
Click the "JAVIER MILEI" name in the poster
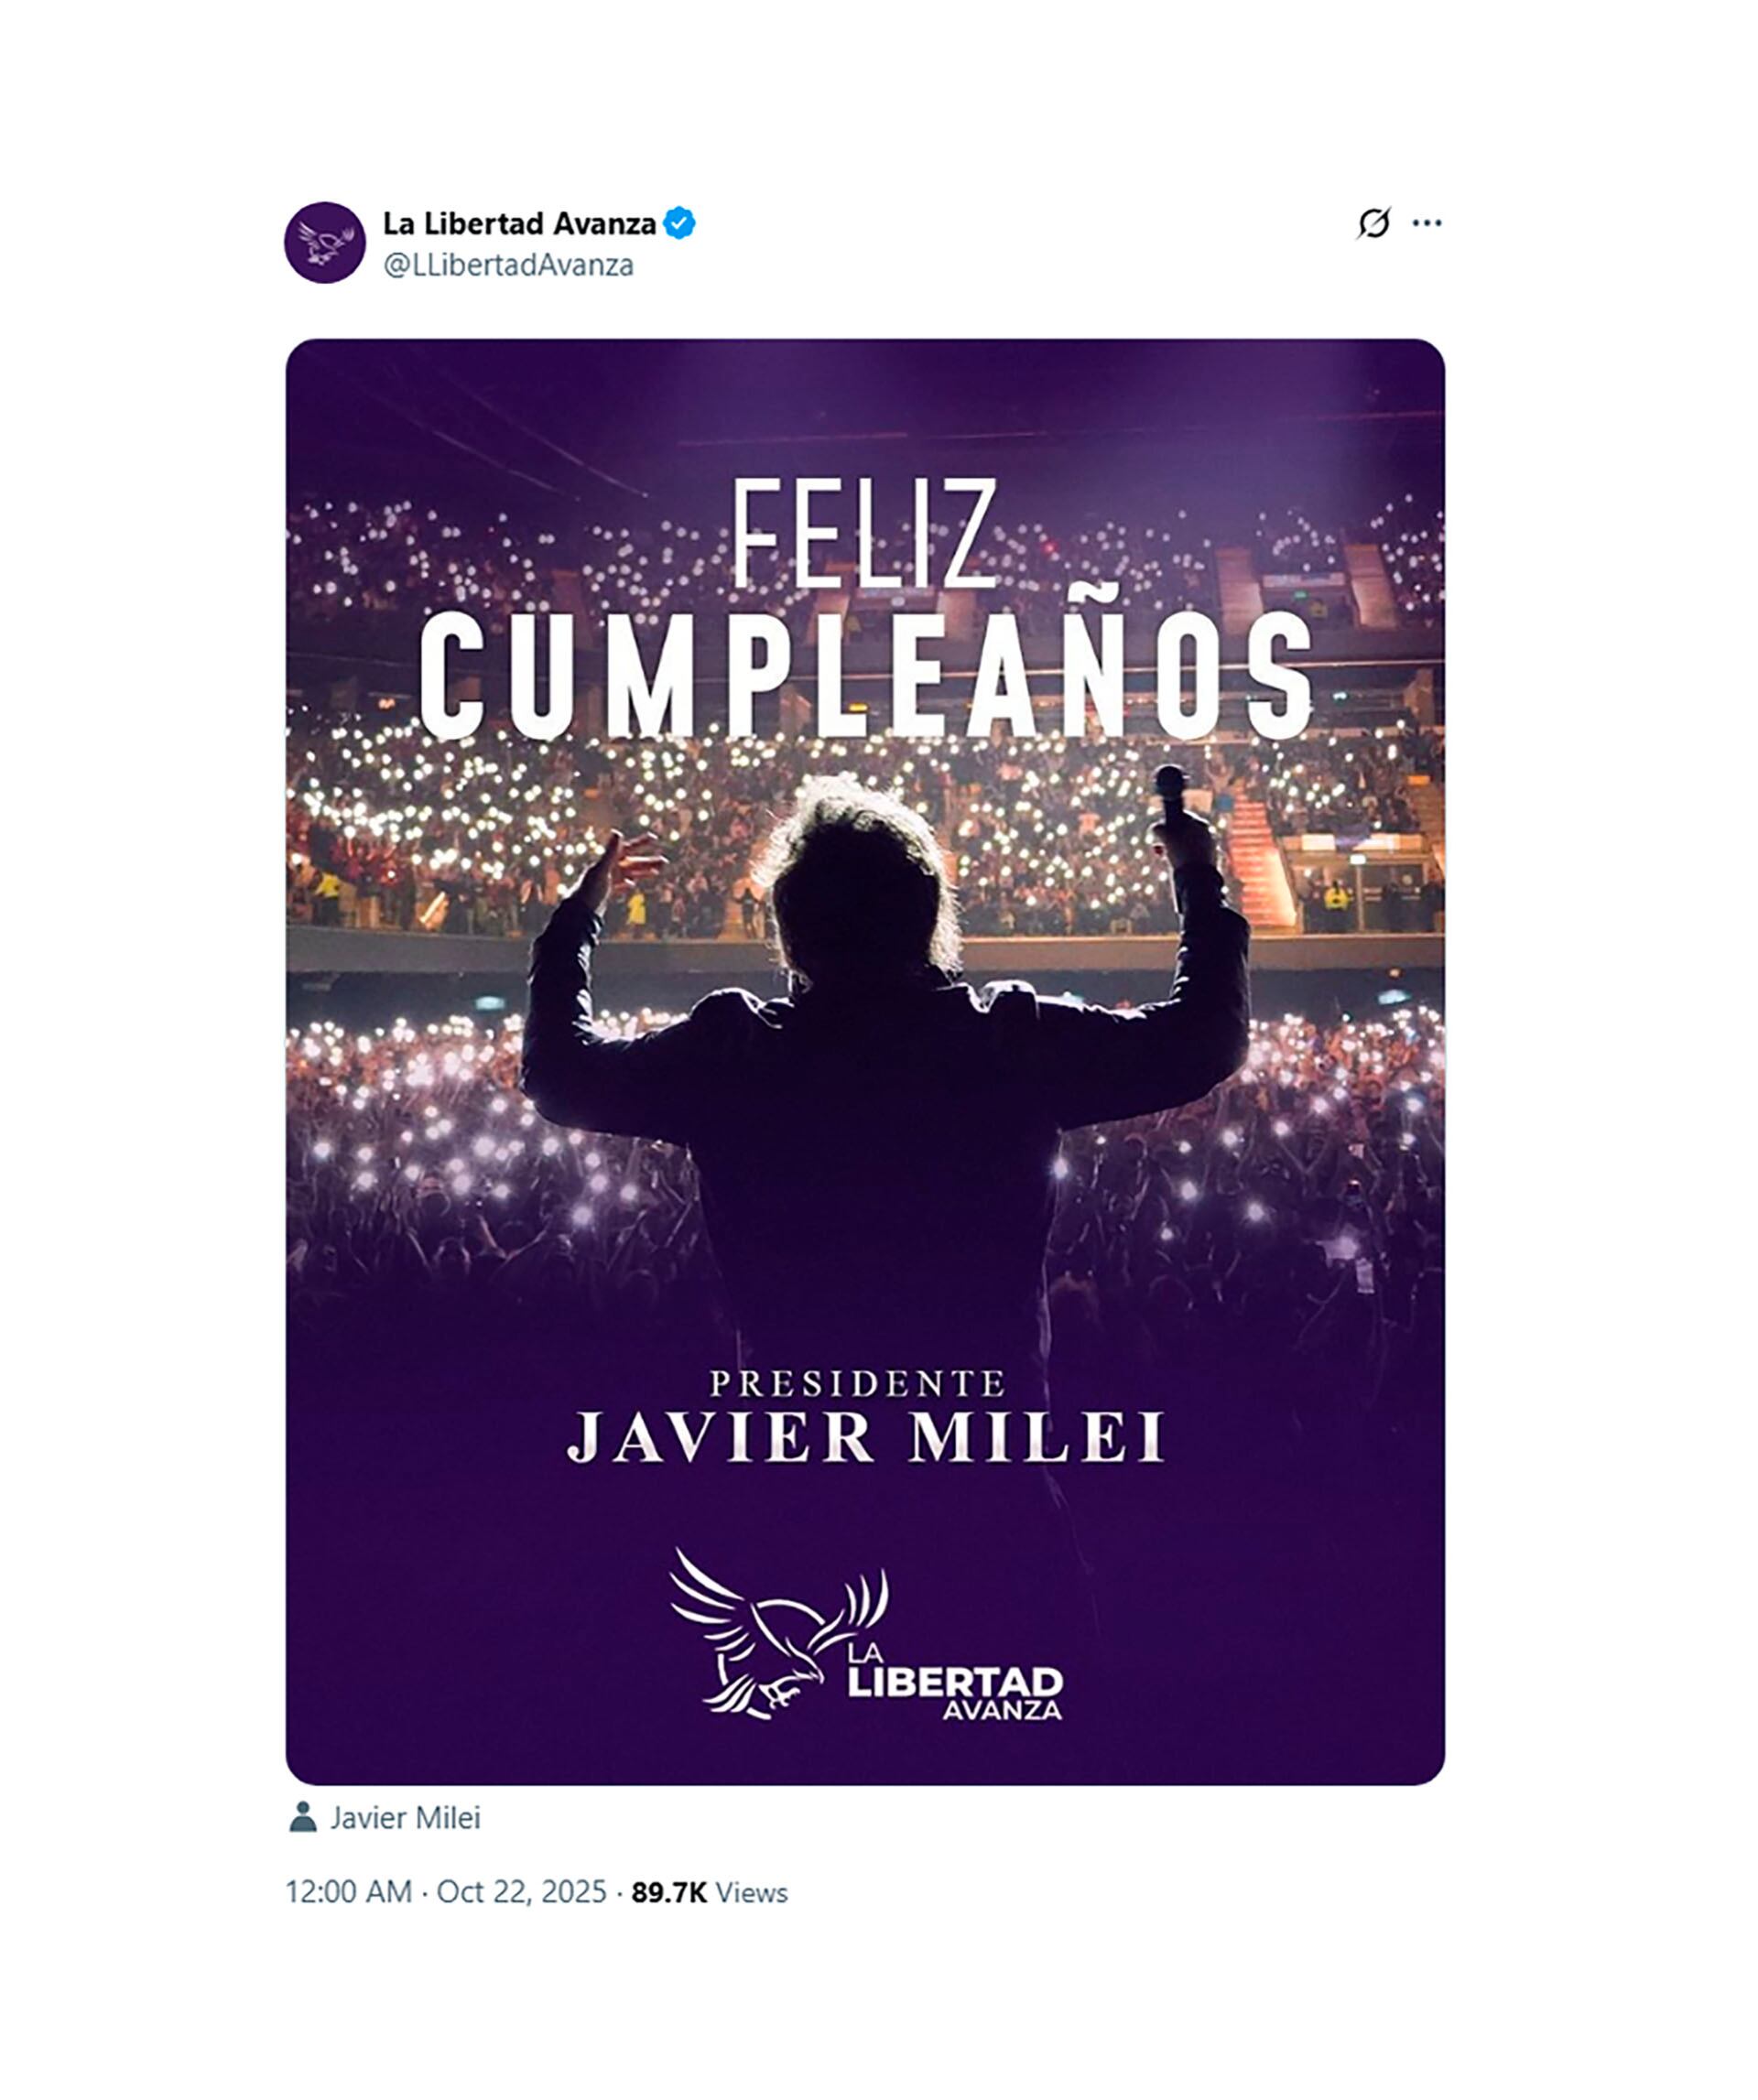click(866, 1438)
